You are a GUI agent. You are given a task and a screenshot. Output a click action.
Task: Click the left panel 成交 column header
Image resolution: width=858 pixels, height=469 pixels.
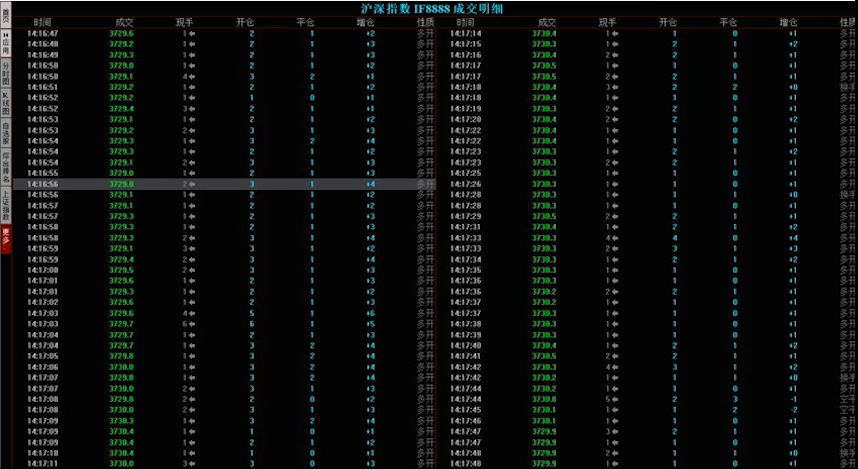[124, 21]
